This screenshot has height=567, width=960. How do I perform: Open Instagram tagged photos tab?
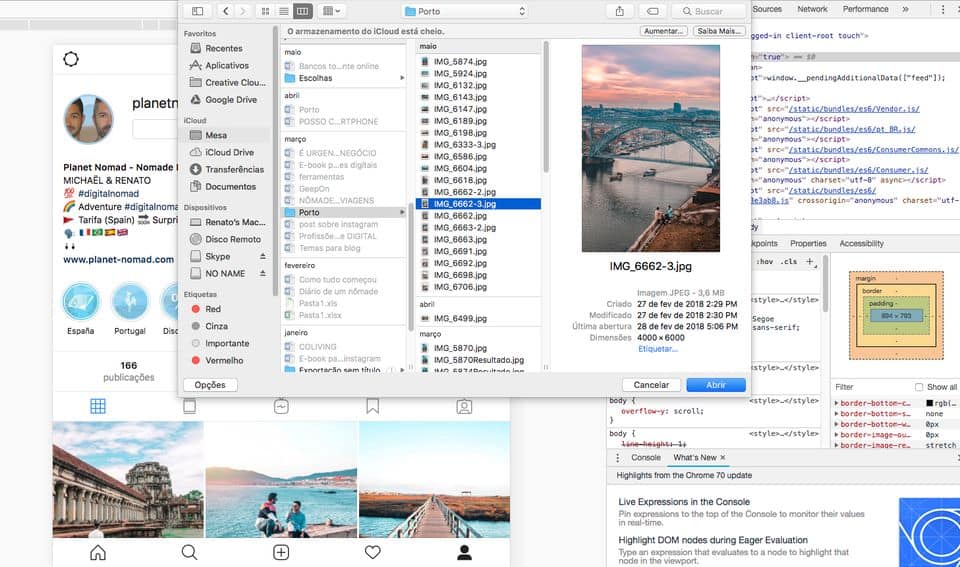pyautogui.click(x=464, y=406)
